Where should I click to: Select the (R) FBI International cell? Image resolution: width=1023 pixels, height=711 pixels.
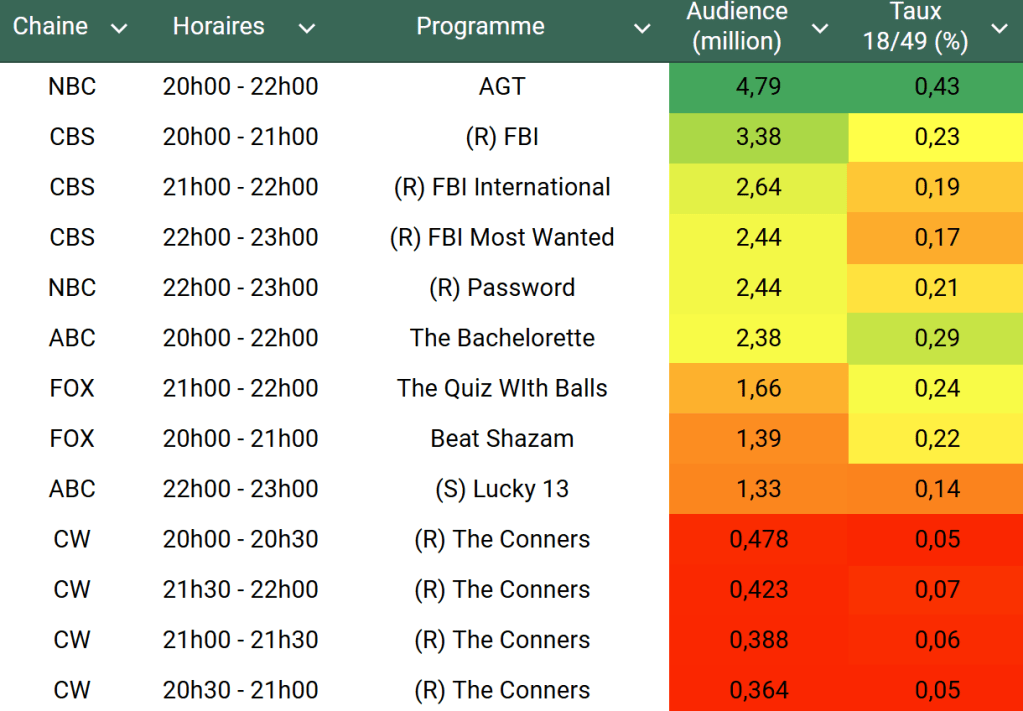tap(502, 187)
